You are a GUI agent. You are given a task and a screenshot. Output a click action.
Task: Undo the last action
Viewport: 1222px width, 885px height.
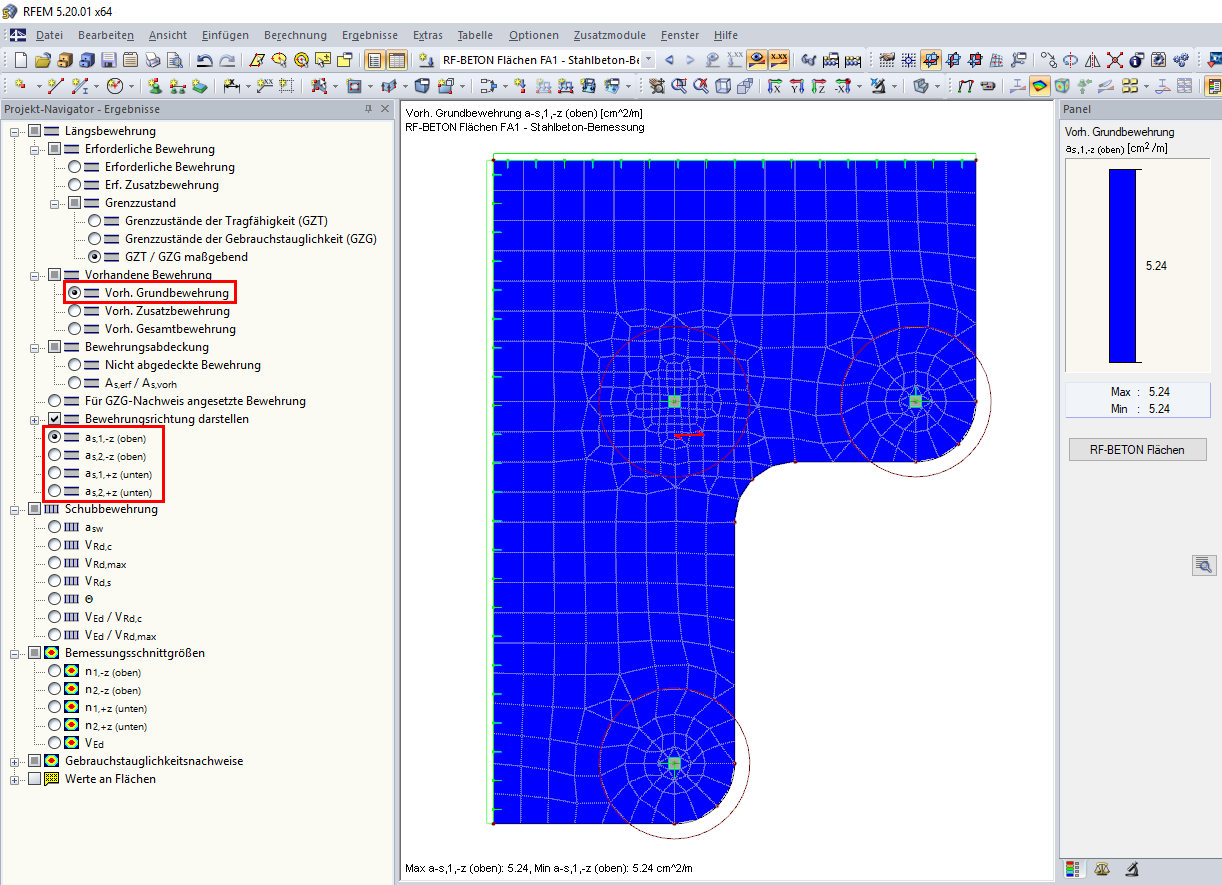click(x=204, y=60)
